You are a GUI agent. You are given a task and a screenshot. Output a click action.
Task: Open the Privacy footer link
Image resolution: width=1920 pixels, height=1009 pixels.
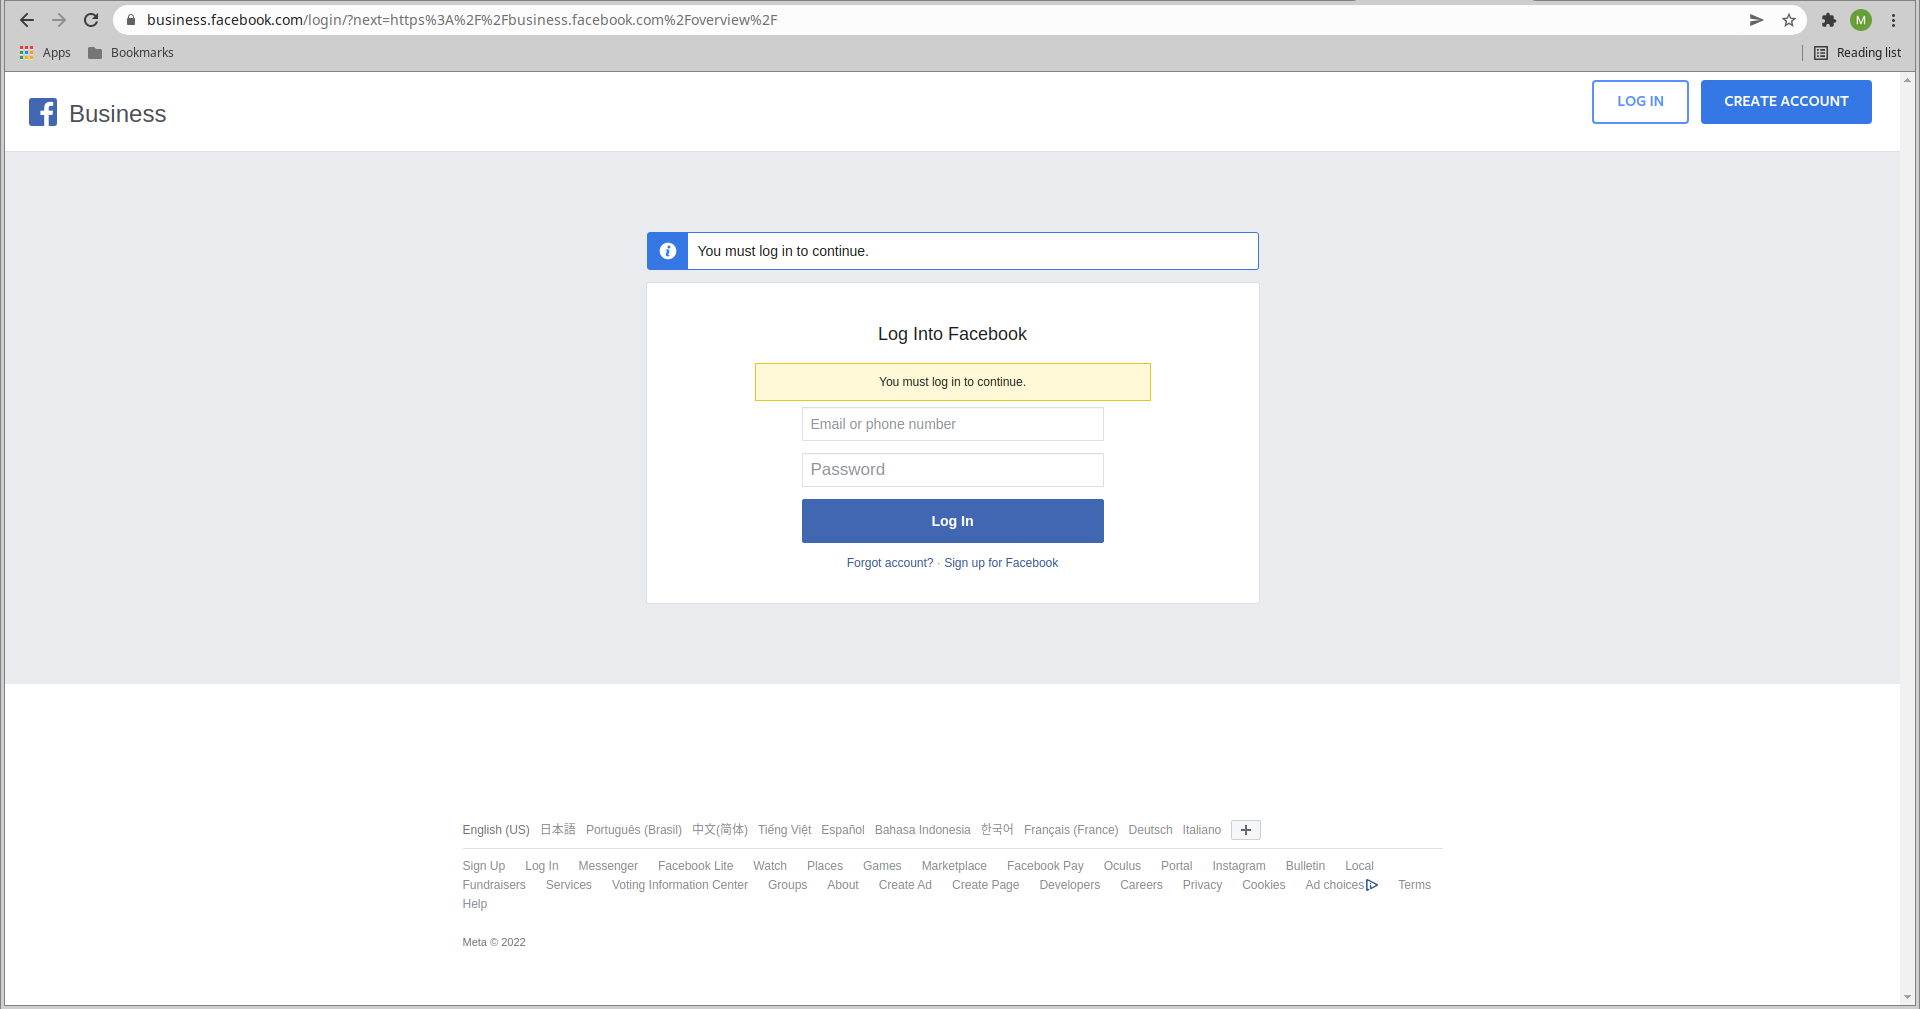tap(1202, 885)
